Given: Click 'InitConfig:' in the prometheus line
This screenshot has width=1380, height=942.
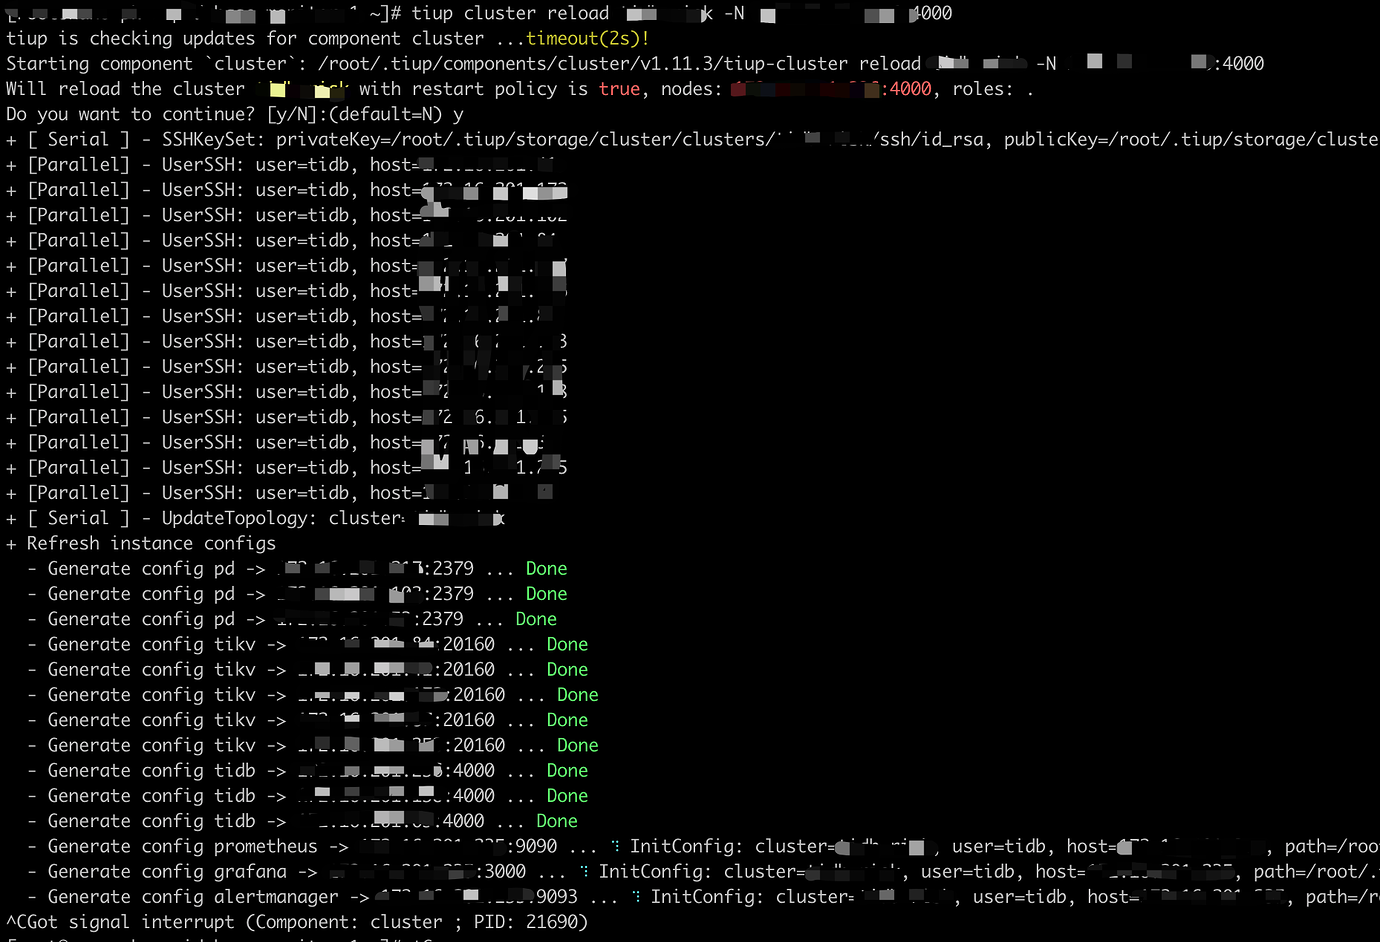Looking at the screenshot, I should tap(687, 846).
